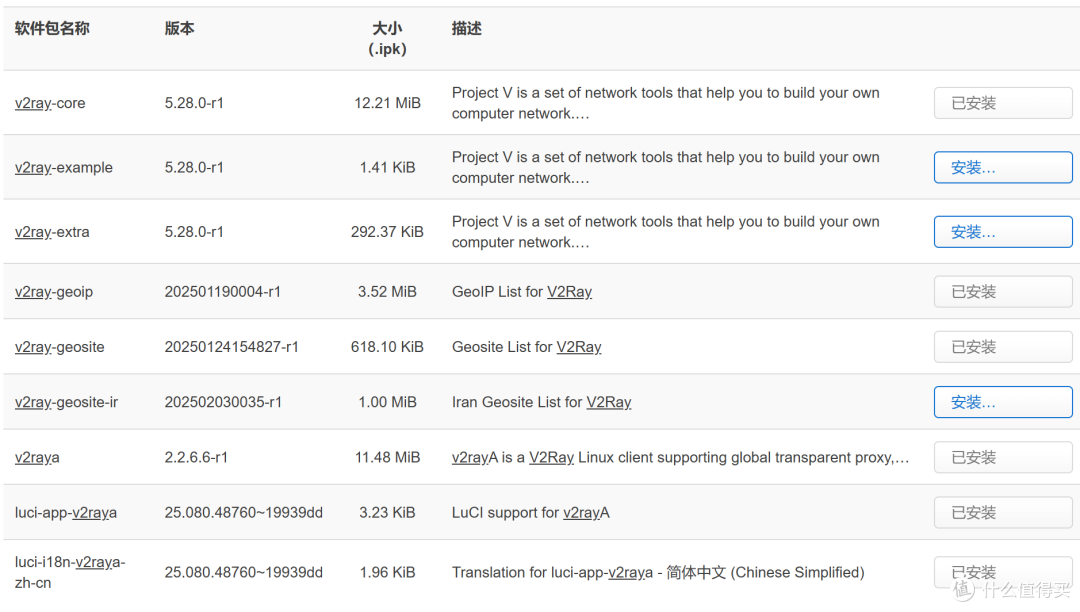This screenshot has width=1080, height=612.
Task: Click the V2Ray link in GeoIP description
Action: [568, 291]
